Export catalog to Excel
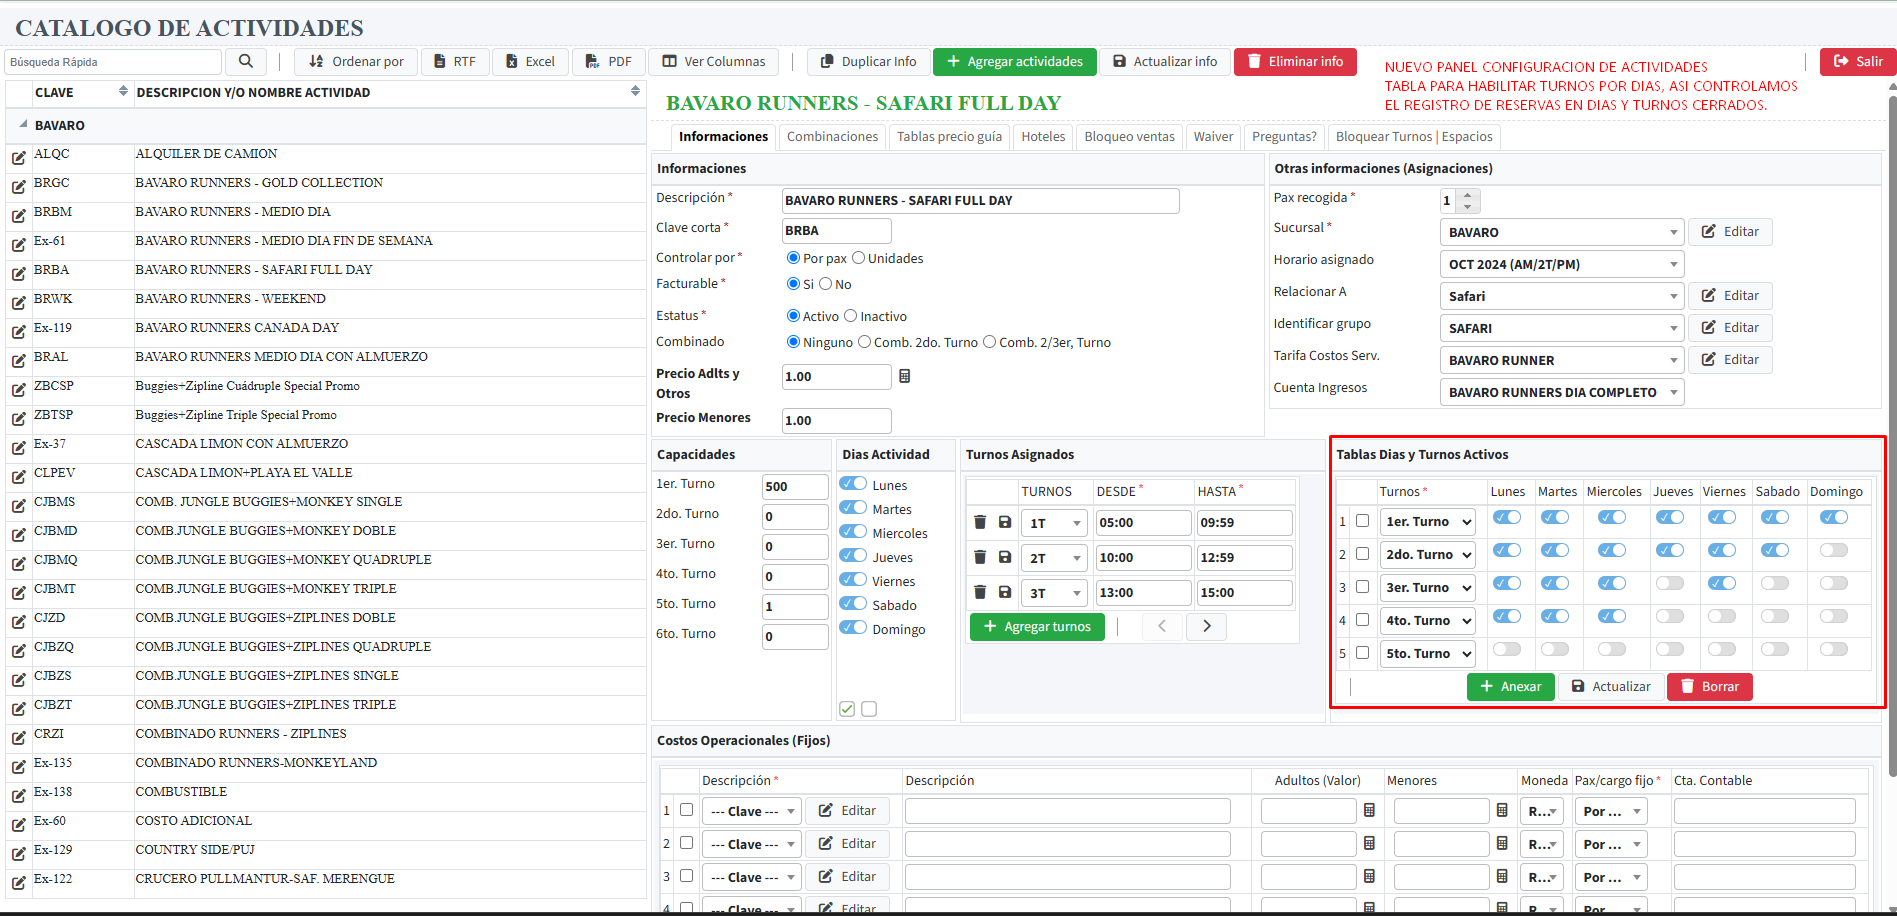The height and width of the screenshot is (916, 1897). (530, 61)
